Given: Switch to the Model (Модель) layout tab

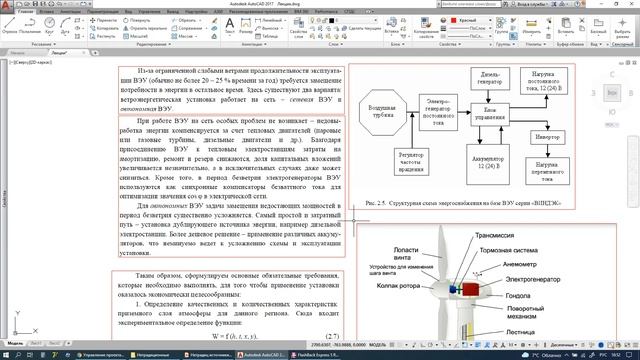Looking at the screenshot, I should point(16,344).
